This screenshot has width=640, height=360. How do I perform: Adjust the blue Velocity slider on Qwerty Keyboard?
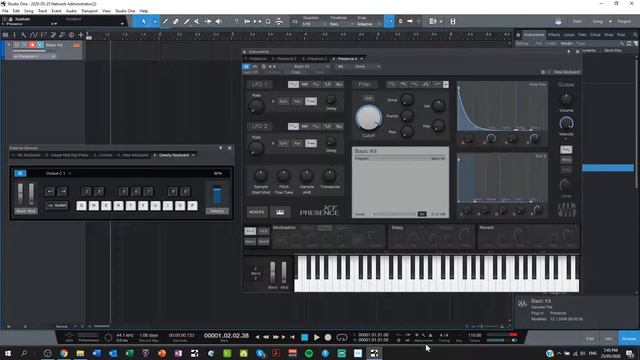coord(217,196)
